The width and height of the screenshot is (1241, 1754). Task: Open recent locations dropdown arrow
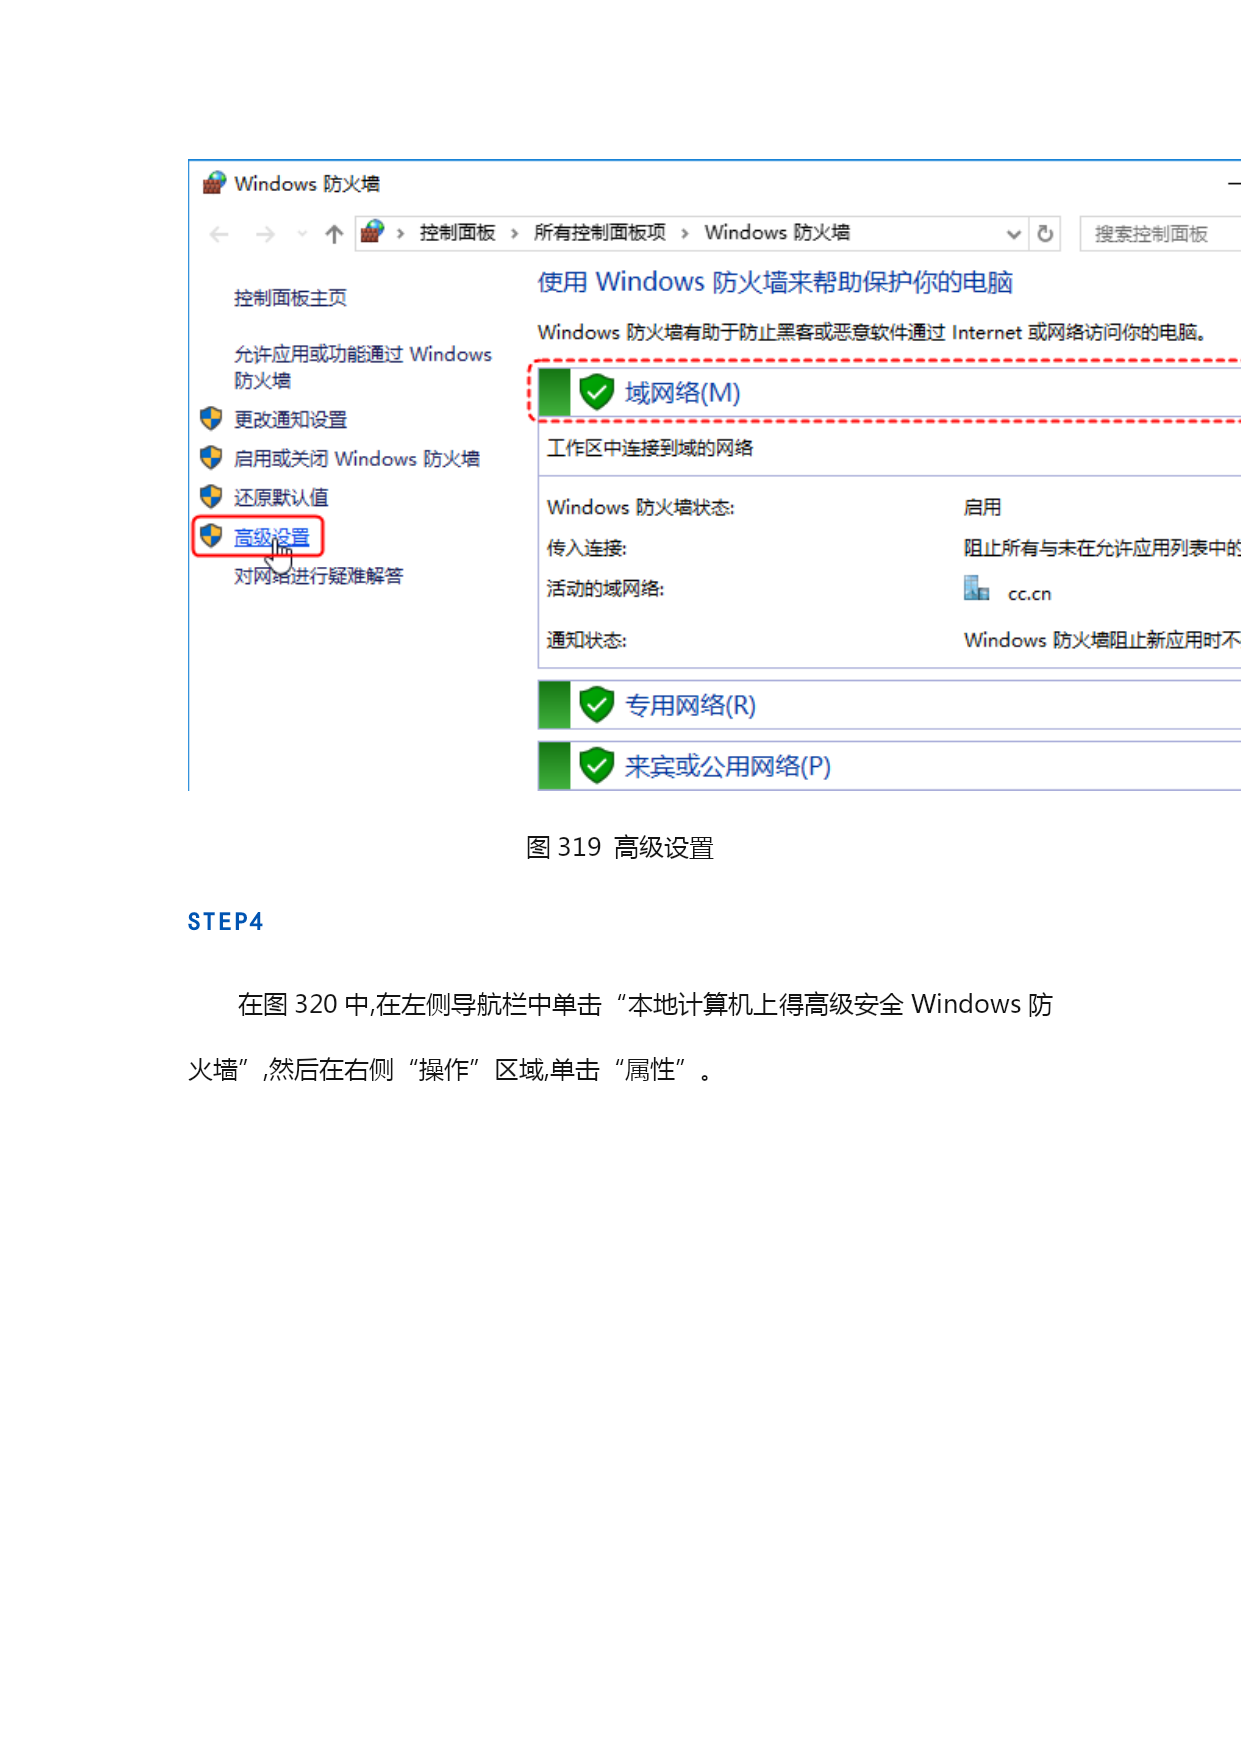[302, 234]
